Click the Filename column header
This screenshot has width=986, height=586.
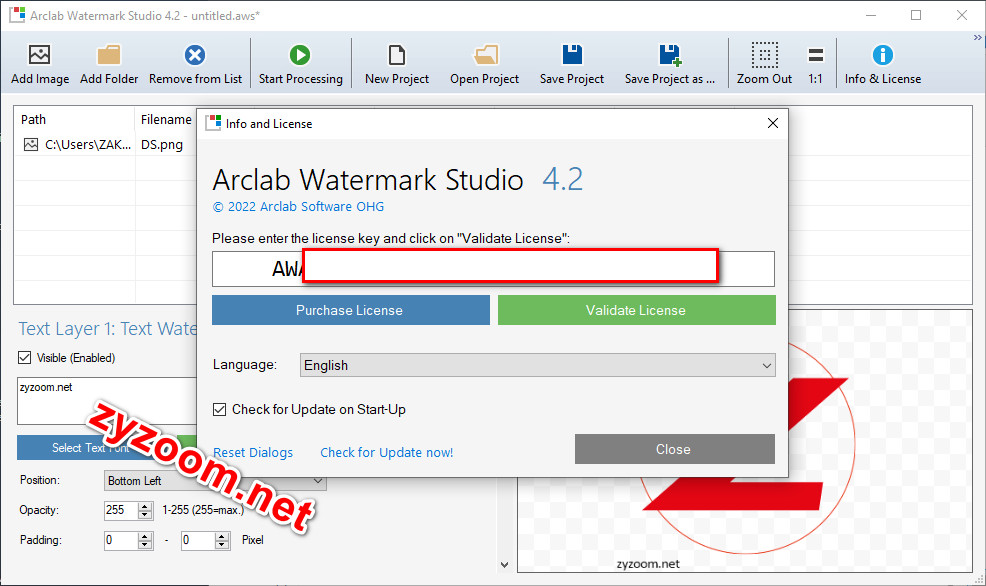166,119
